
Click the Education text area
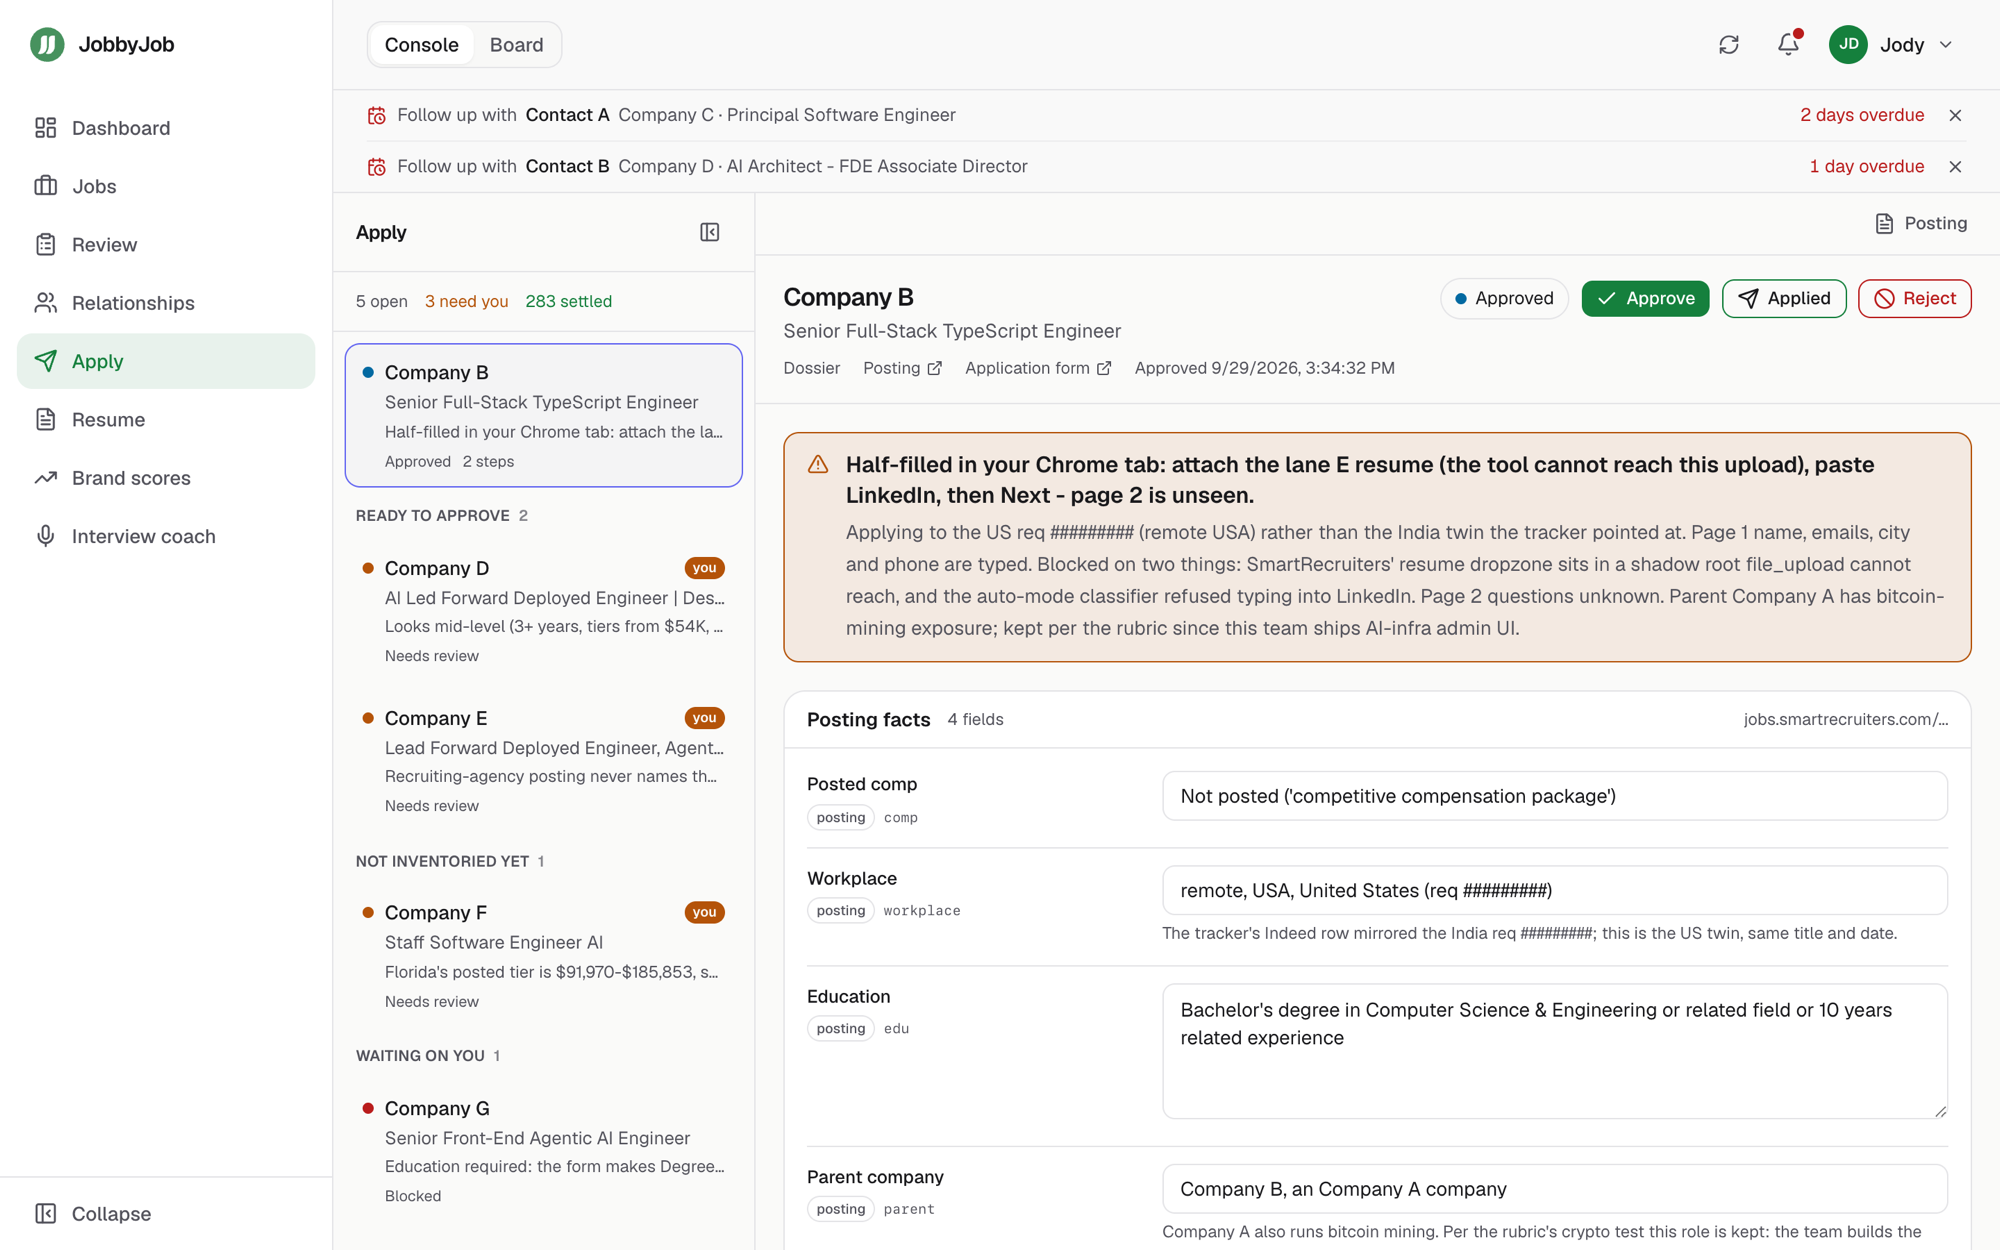[x=1555, y=1051]
